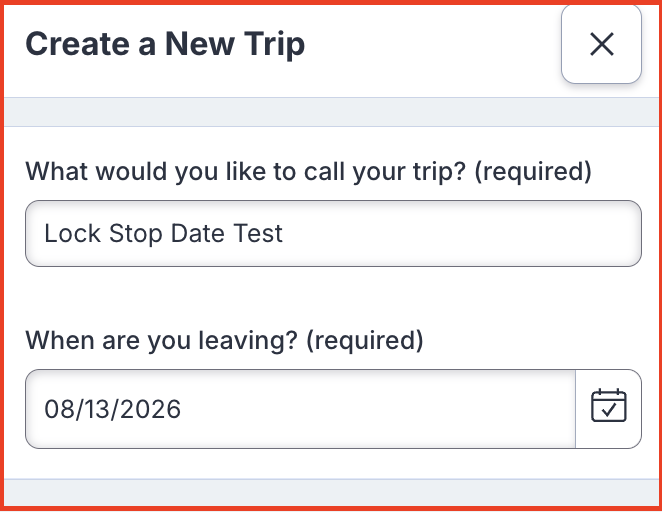Viewport: 662px width, 512px height.
Task: Place cursor on the word 'Stop' in trip name
Action: pos(136,235)
